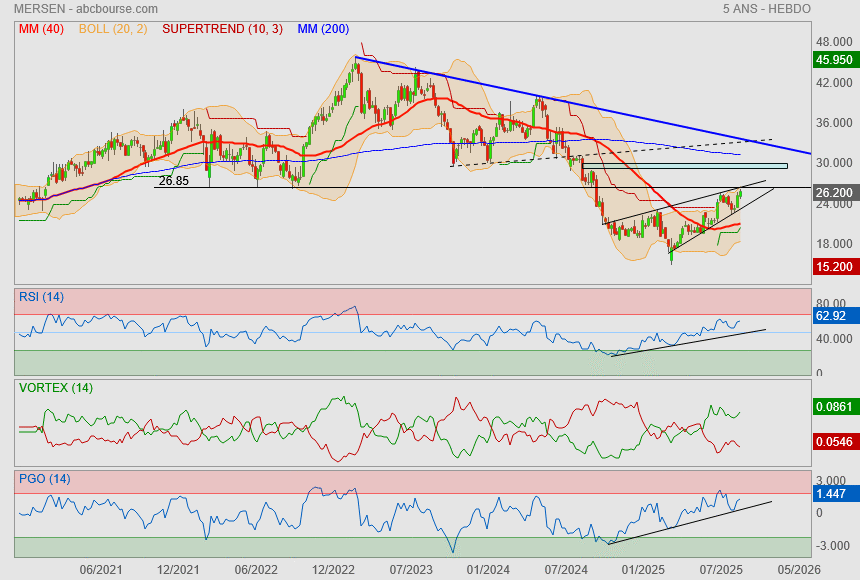
Task: Click the red 15.200 price tag
Action: (x=834, y=267)
